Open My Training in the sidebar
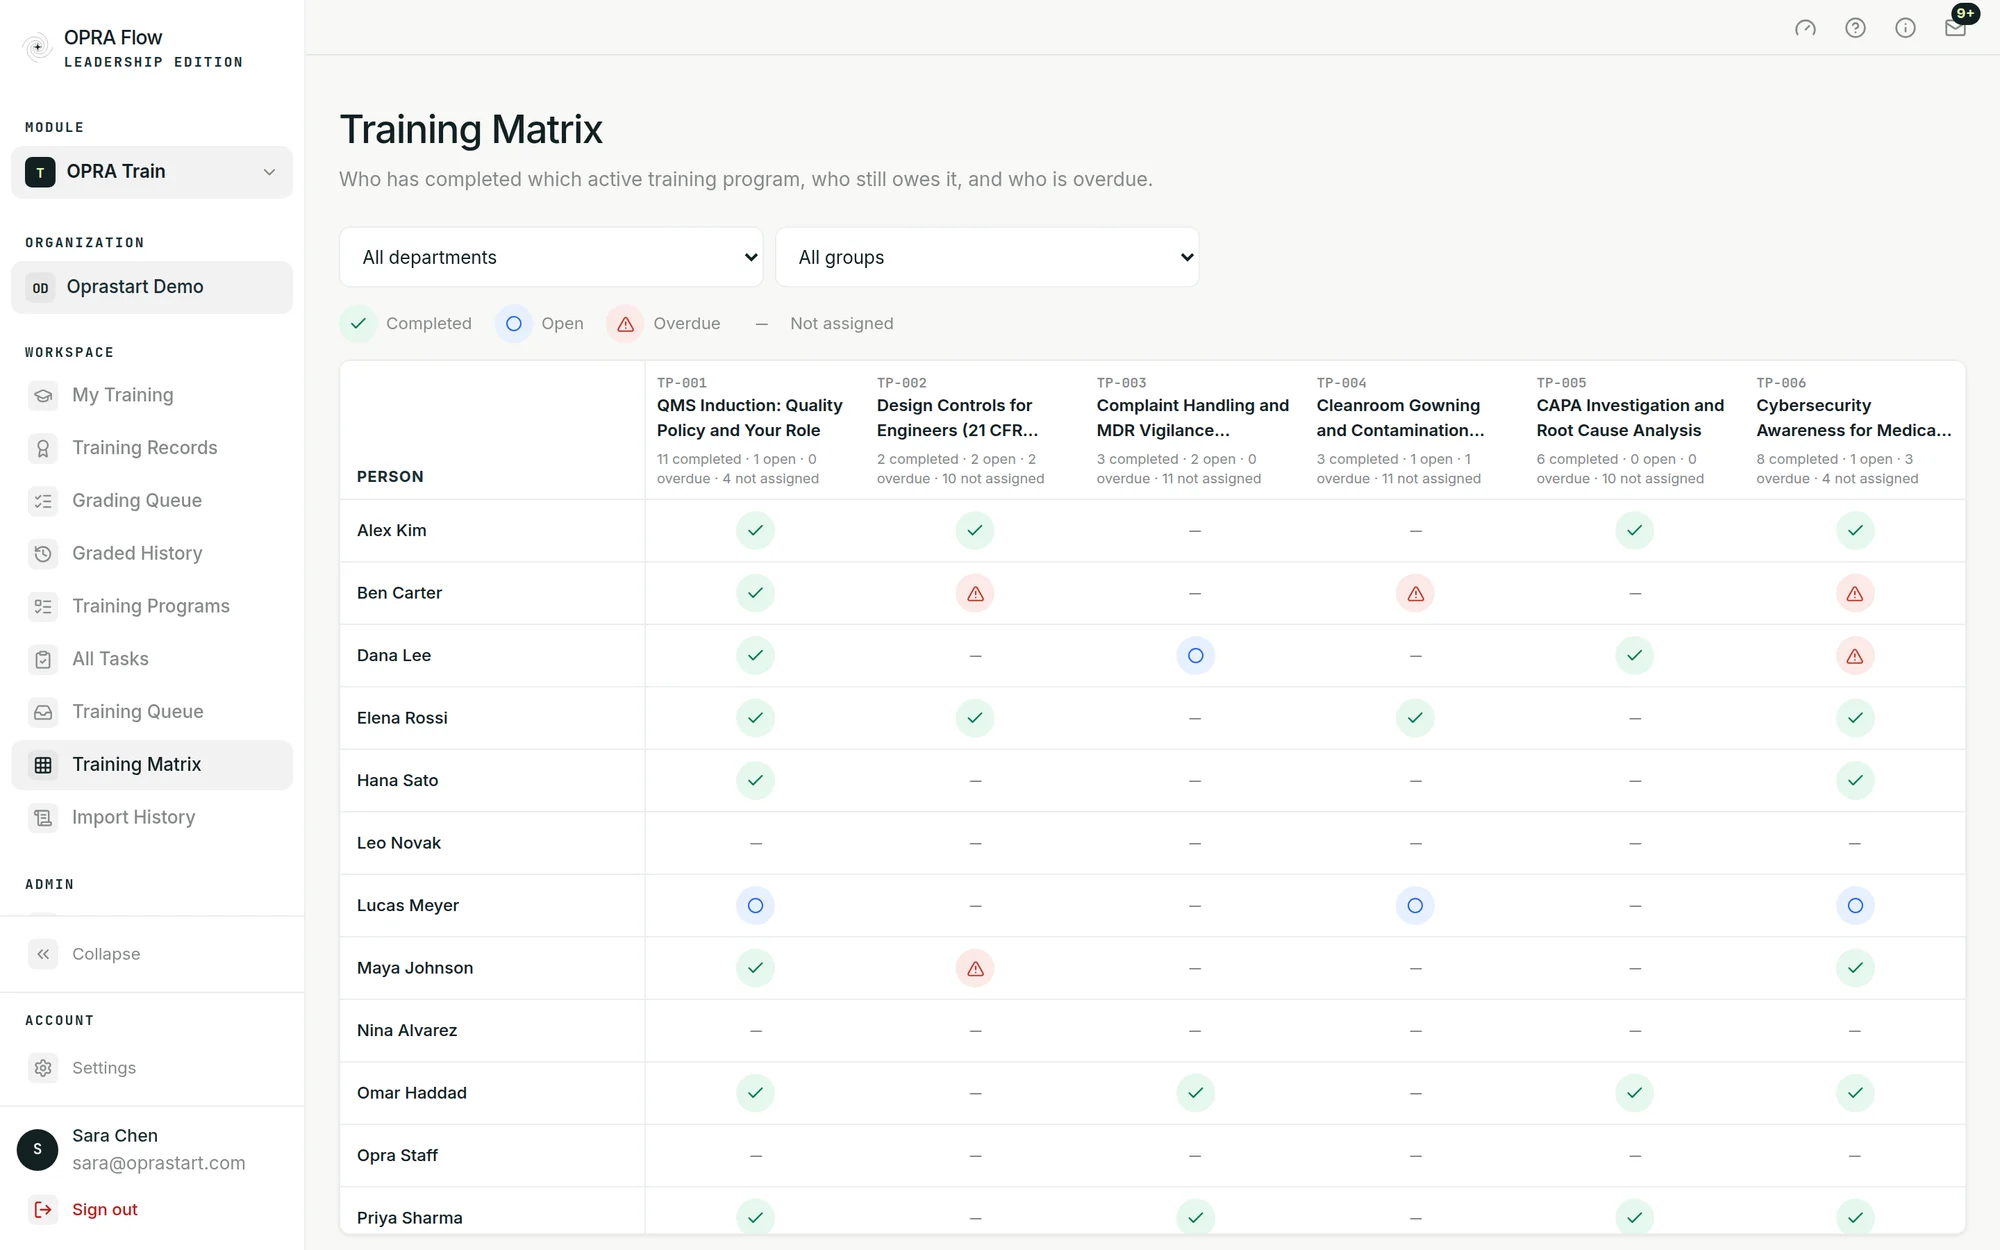The height and width of the screenshot is (1250, 2000). [152, 395]
